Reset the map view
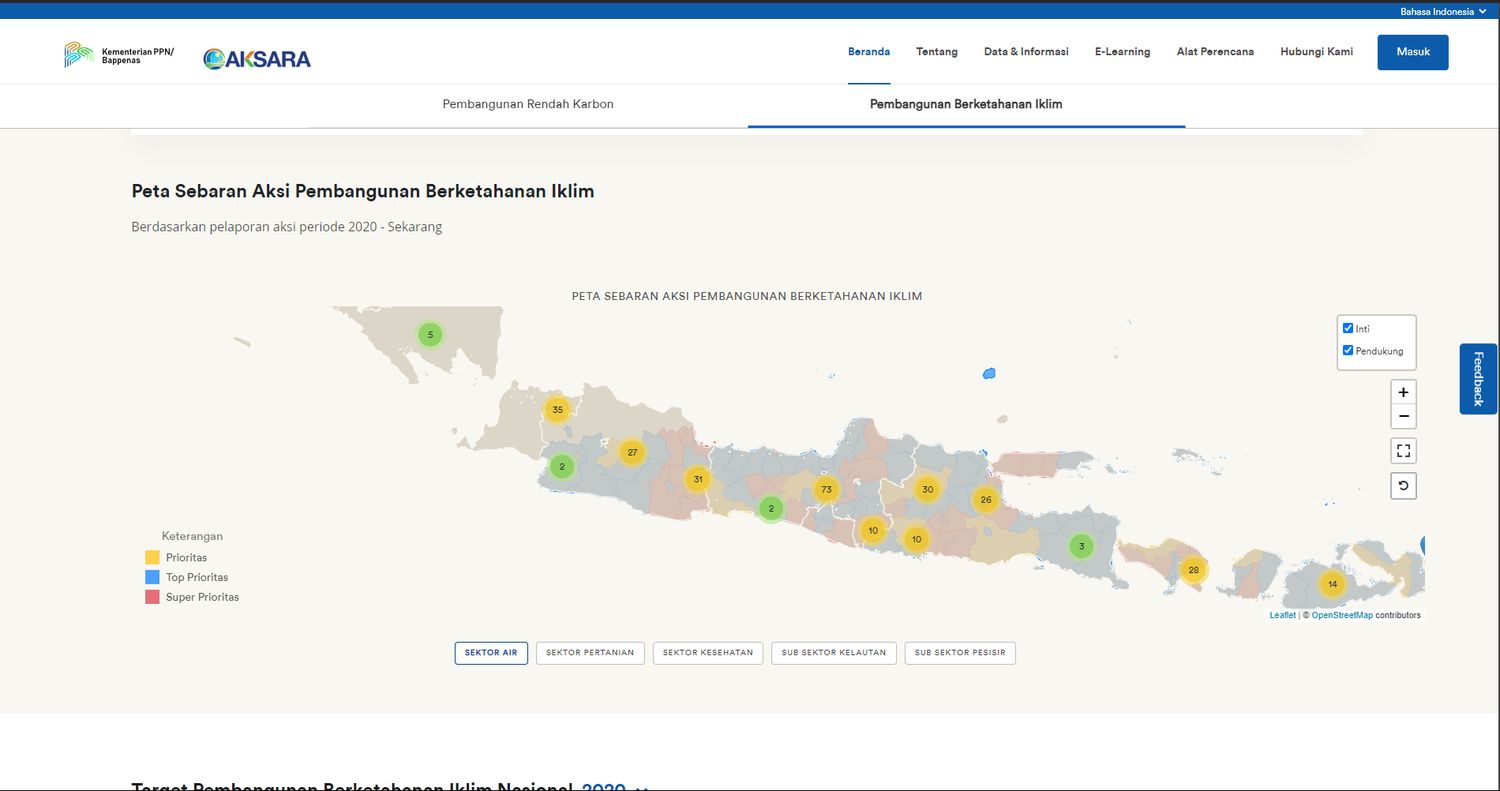The height and width of the screenshot is (791, 1500). pyautogui.click(x=1403, y=486)
